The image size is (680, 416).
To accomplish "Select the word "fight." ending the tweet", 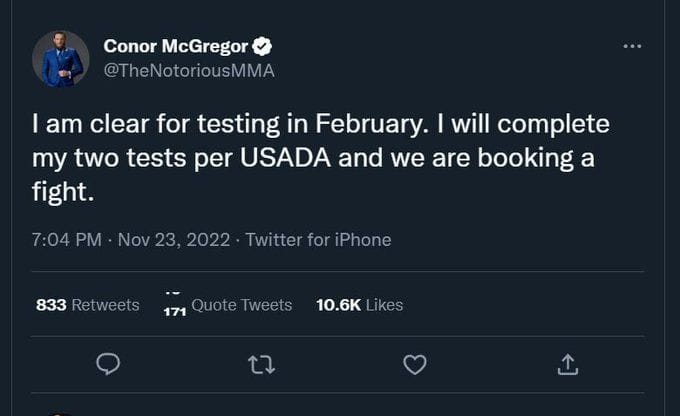I will tap(63, 192).
